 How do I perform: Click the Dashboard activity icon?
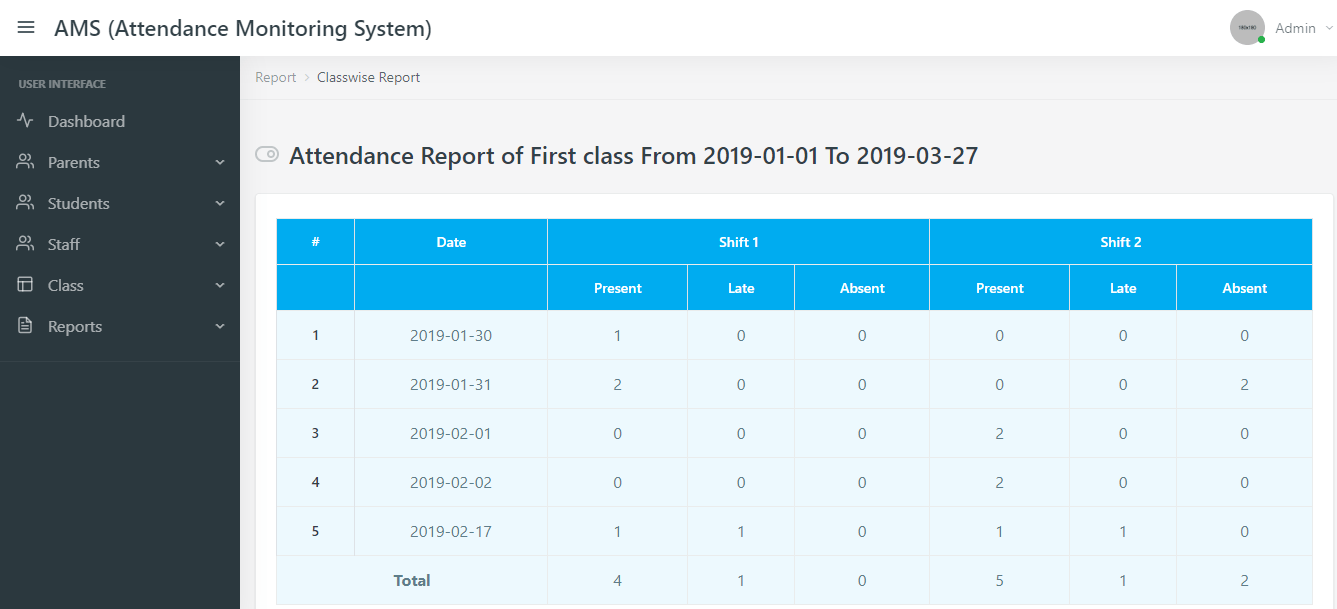click(25, 120)
